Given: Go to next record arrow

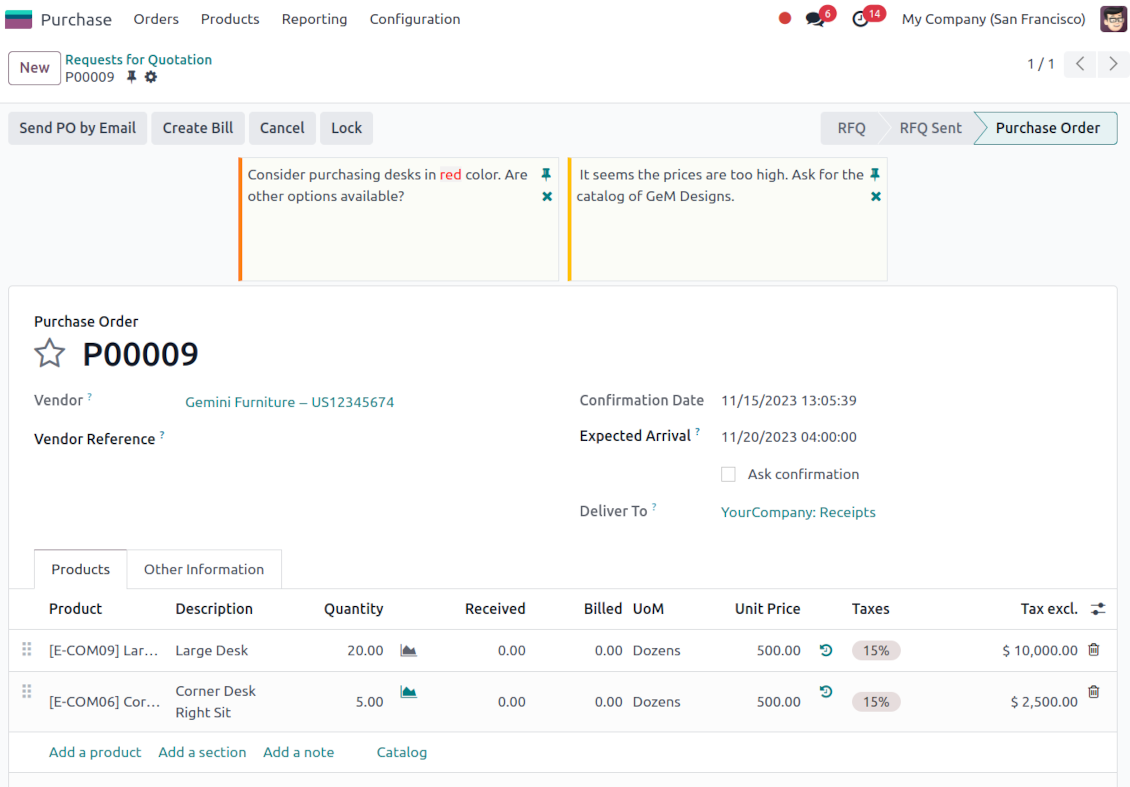Looking at the screenshot, I should coord(1112,64).
